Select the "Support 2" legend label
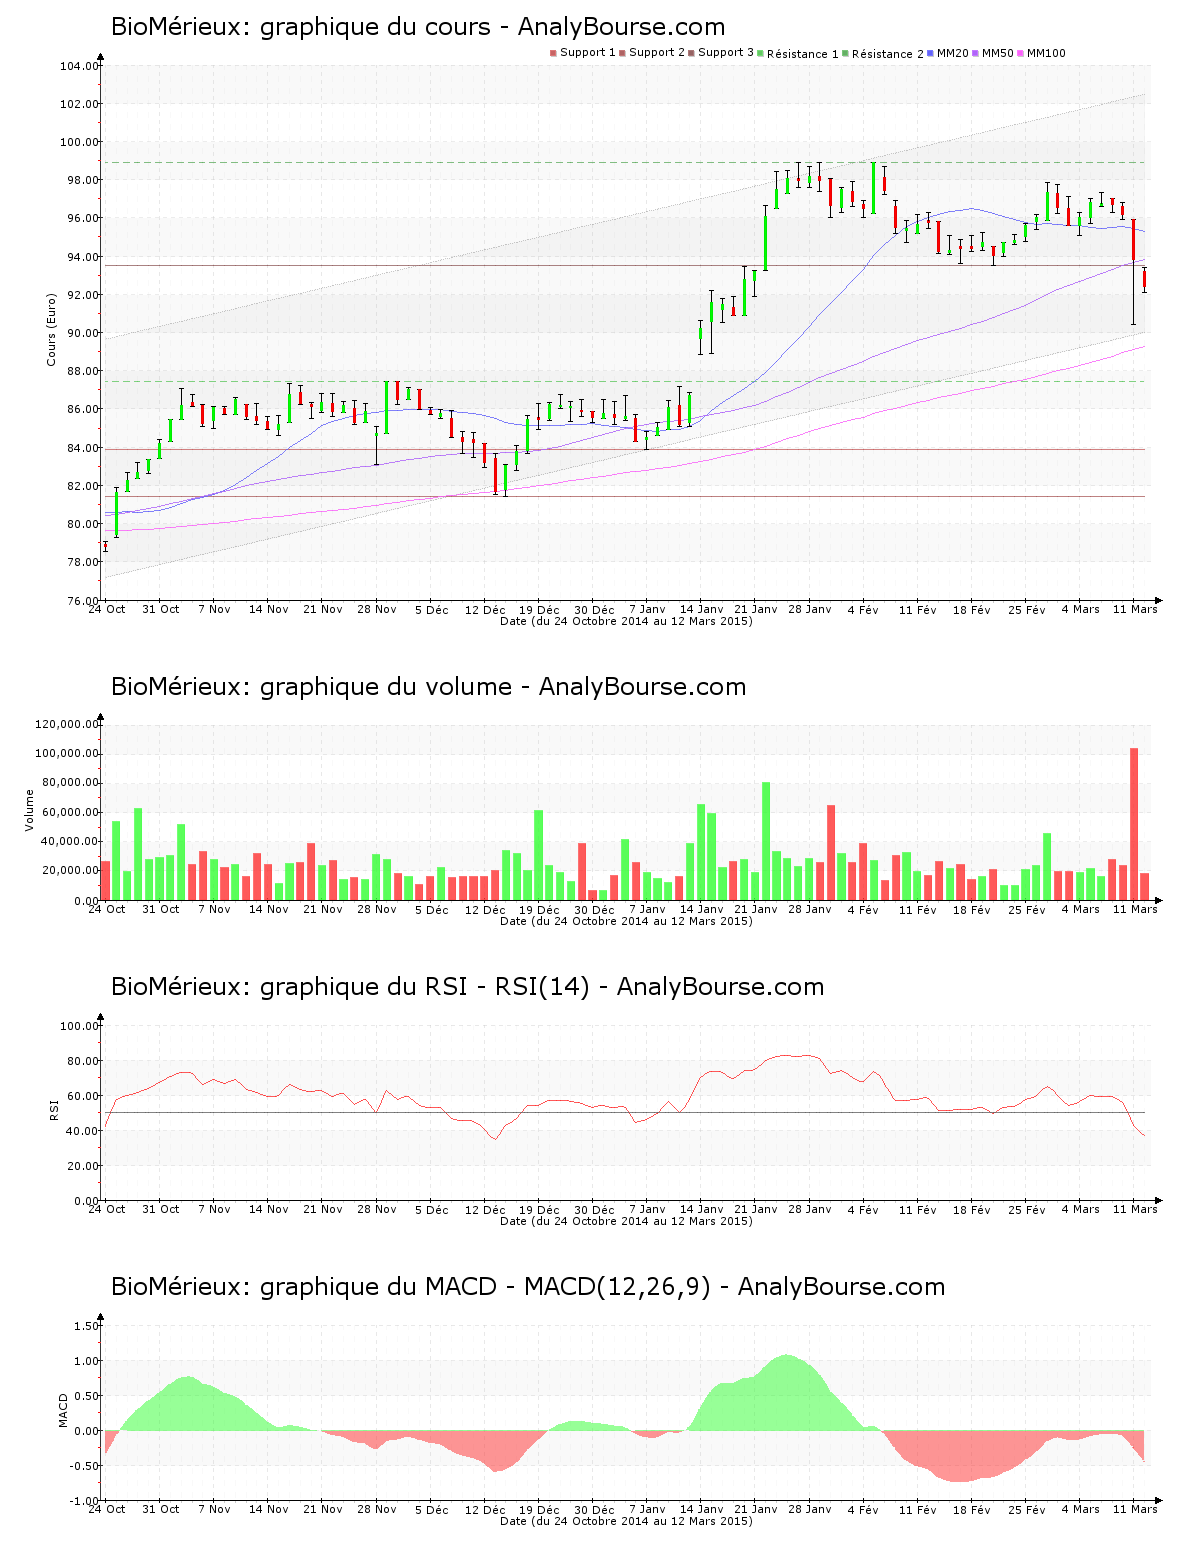1200x1550 pixels. [657, 53]
